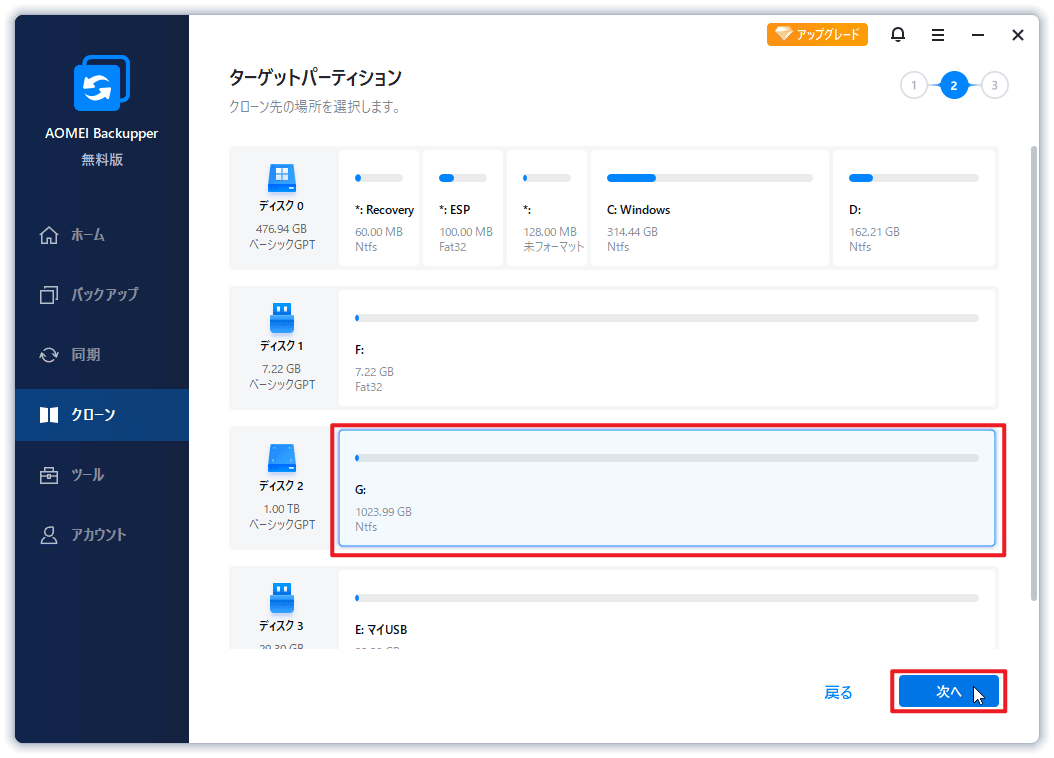Select the *: Recovery 60.00 MB partition
Screen dimensions: 1054x758
coord(379,208)
